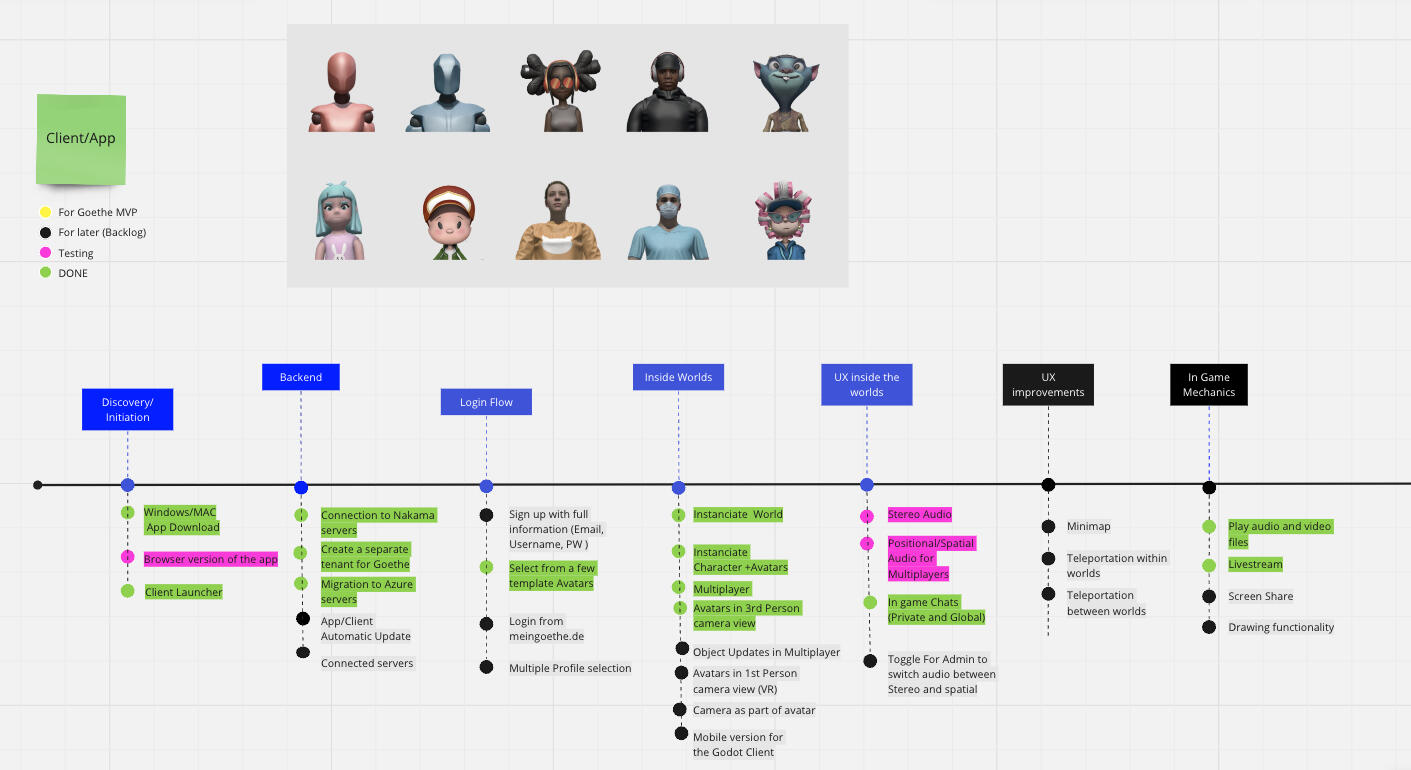1411x770 pixels.
Task: Select the black dot beside 'Minimap'
Action: tap(1048, 527)
